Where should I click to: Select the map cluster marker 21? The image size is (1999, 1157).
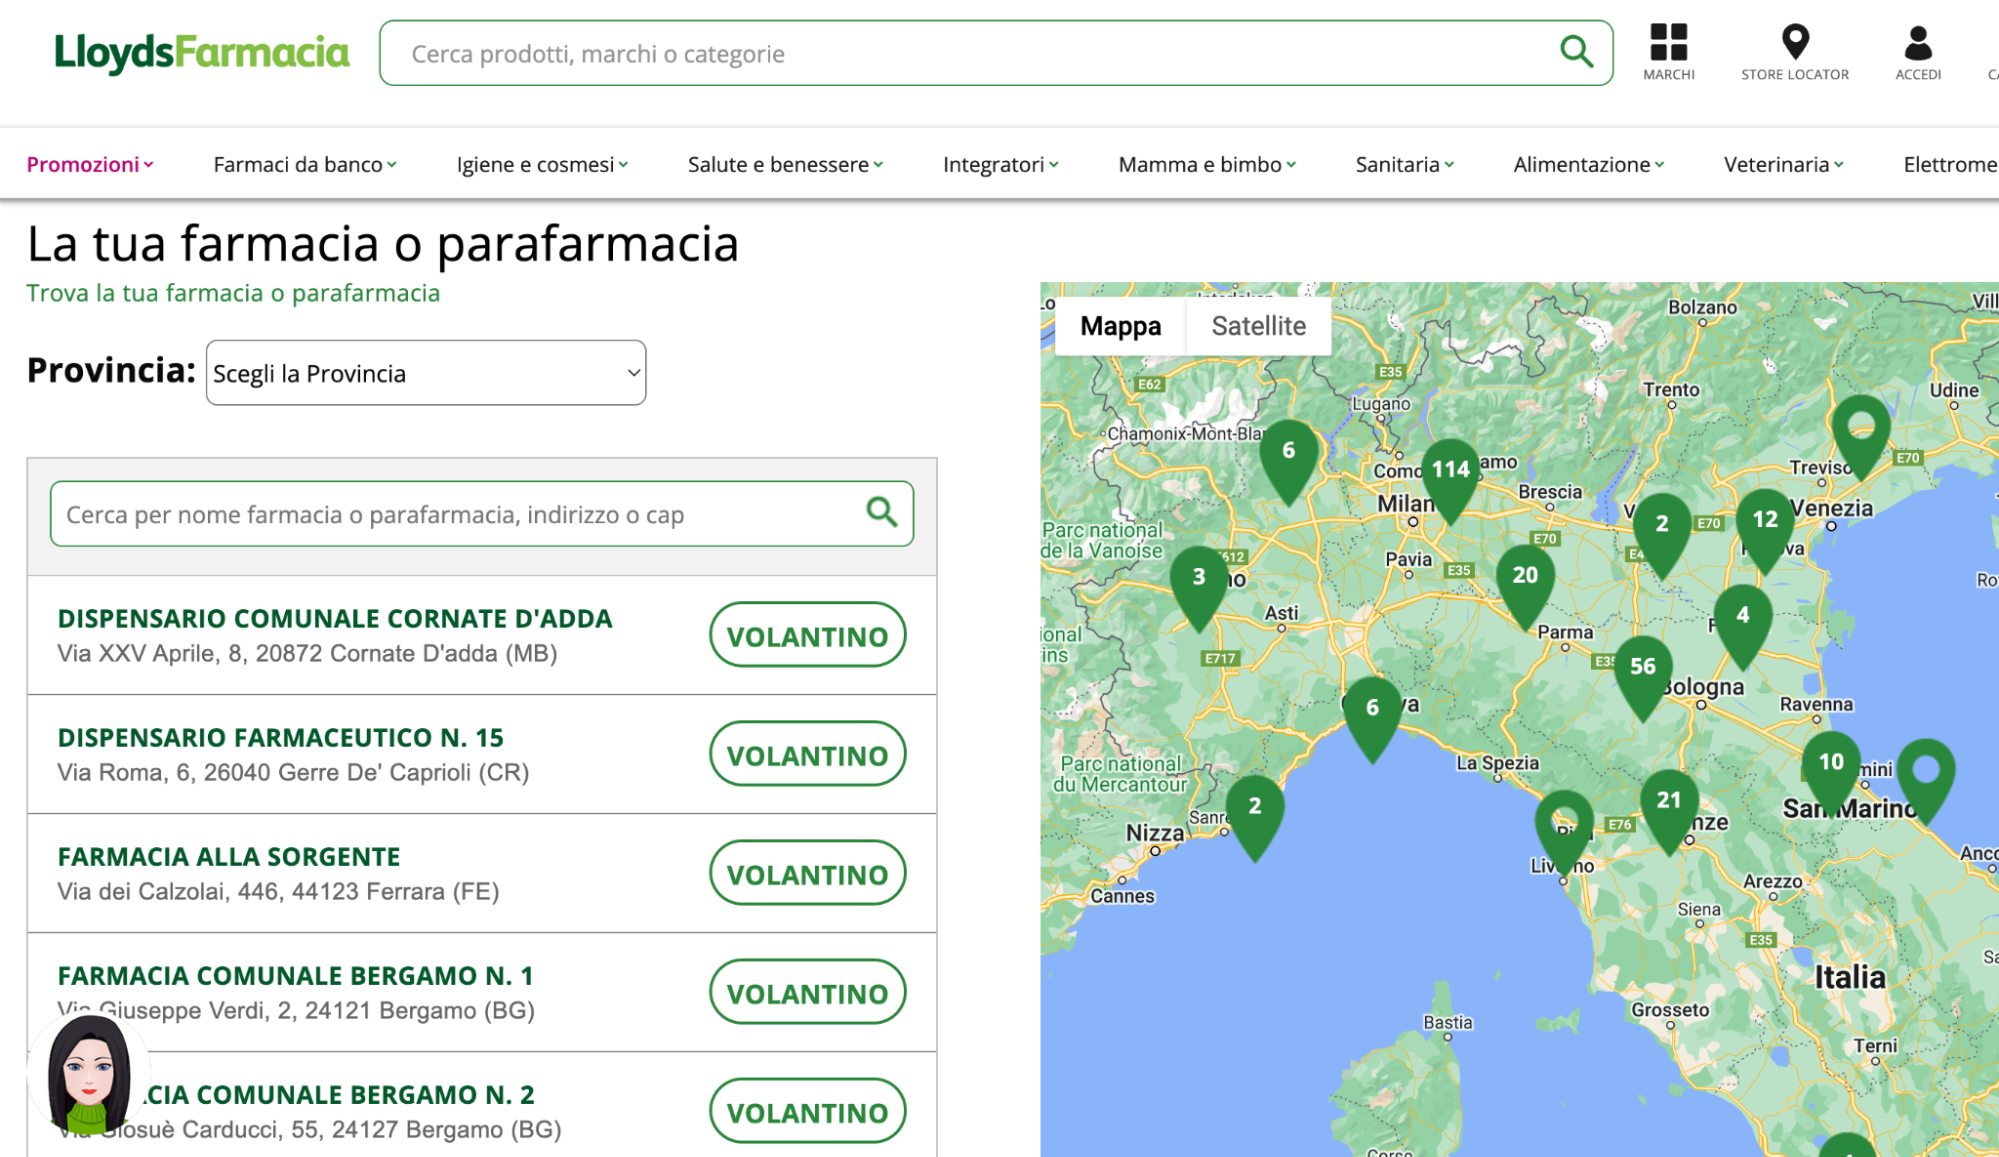tap(1668, 811)
